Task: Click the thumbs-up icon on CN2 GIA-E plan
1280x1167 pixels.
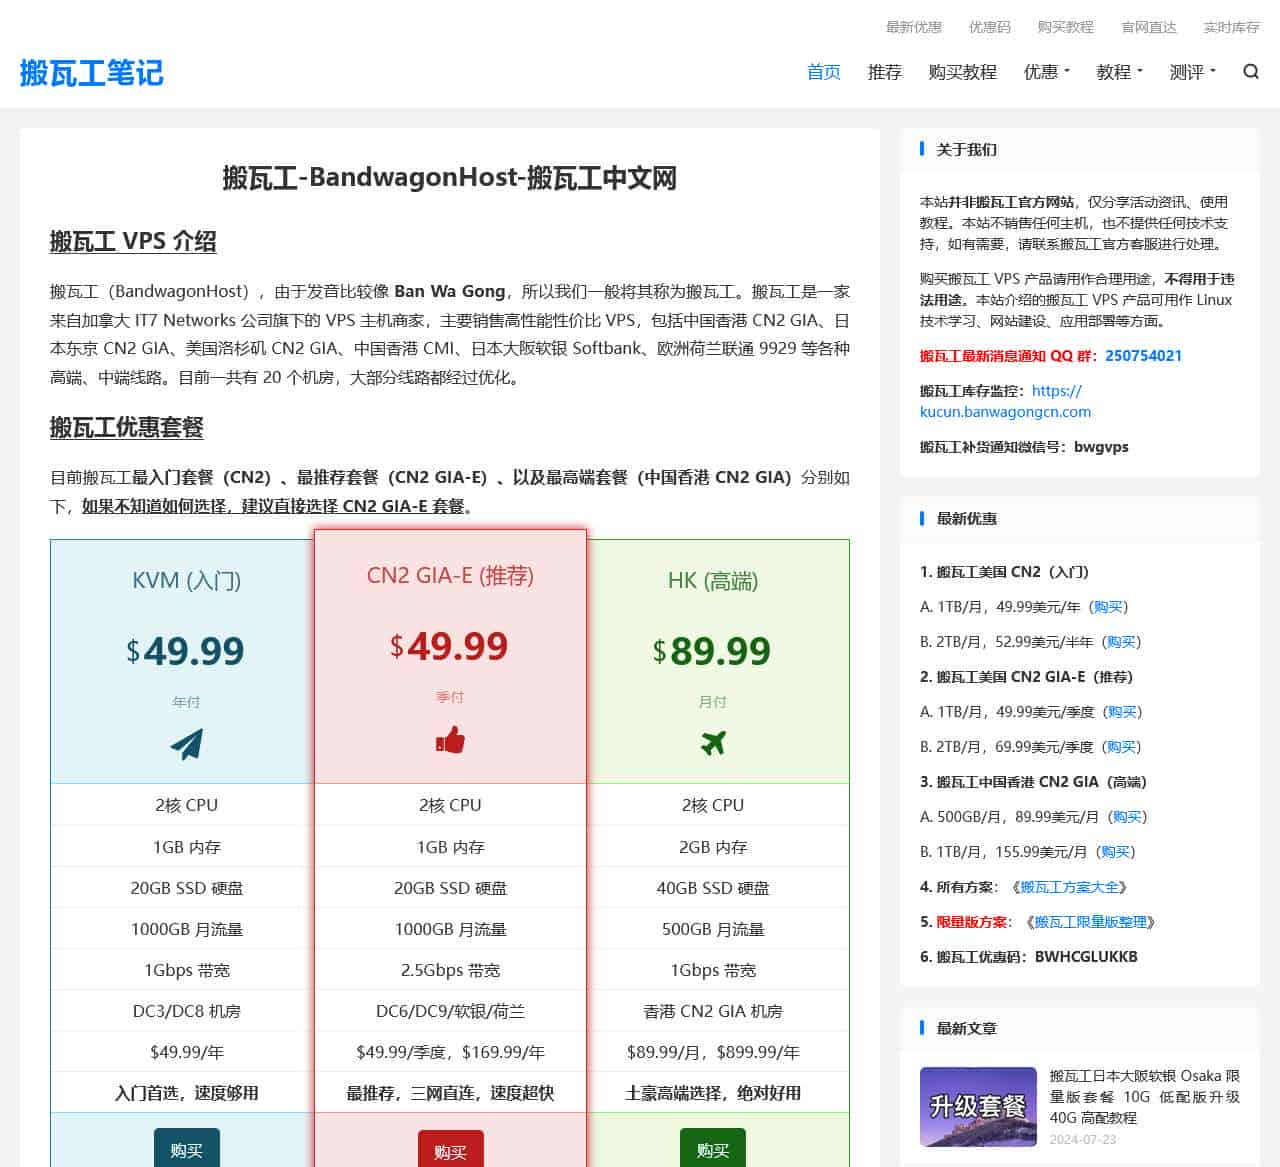Action: tap(449, 740)
